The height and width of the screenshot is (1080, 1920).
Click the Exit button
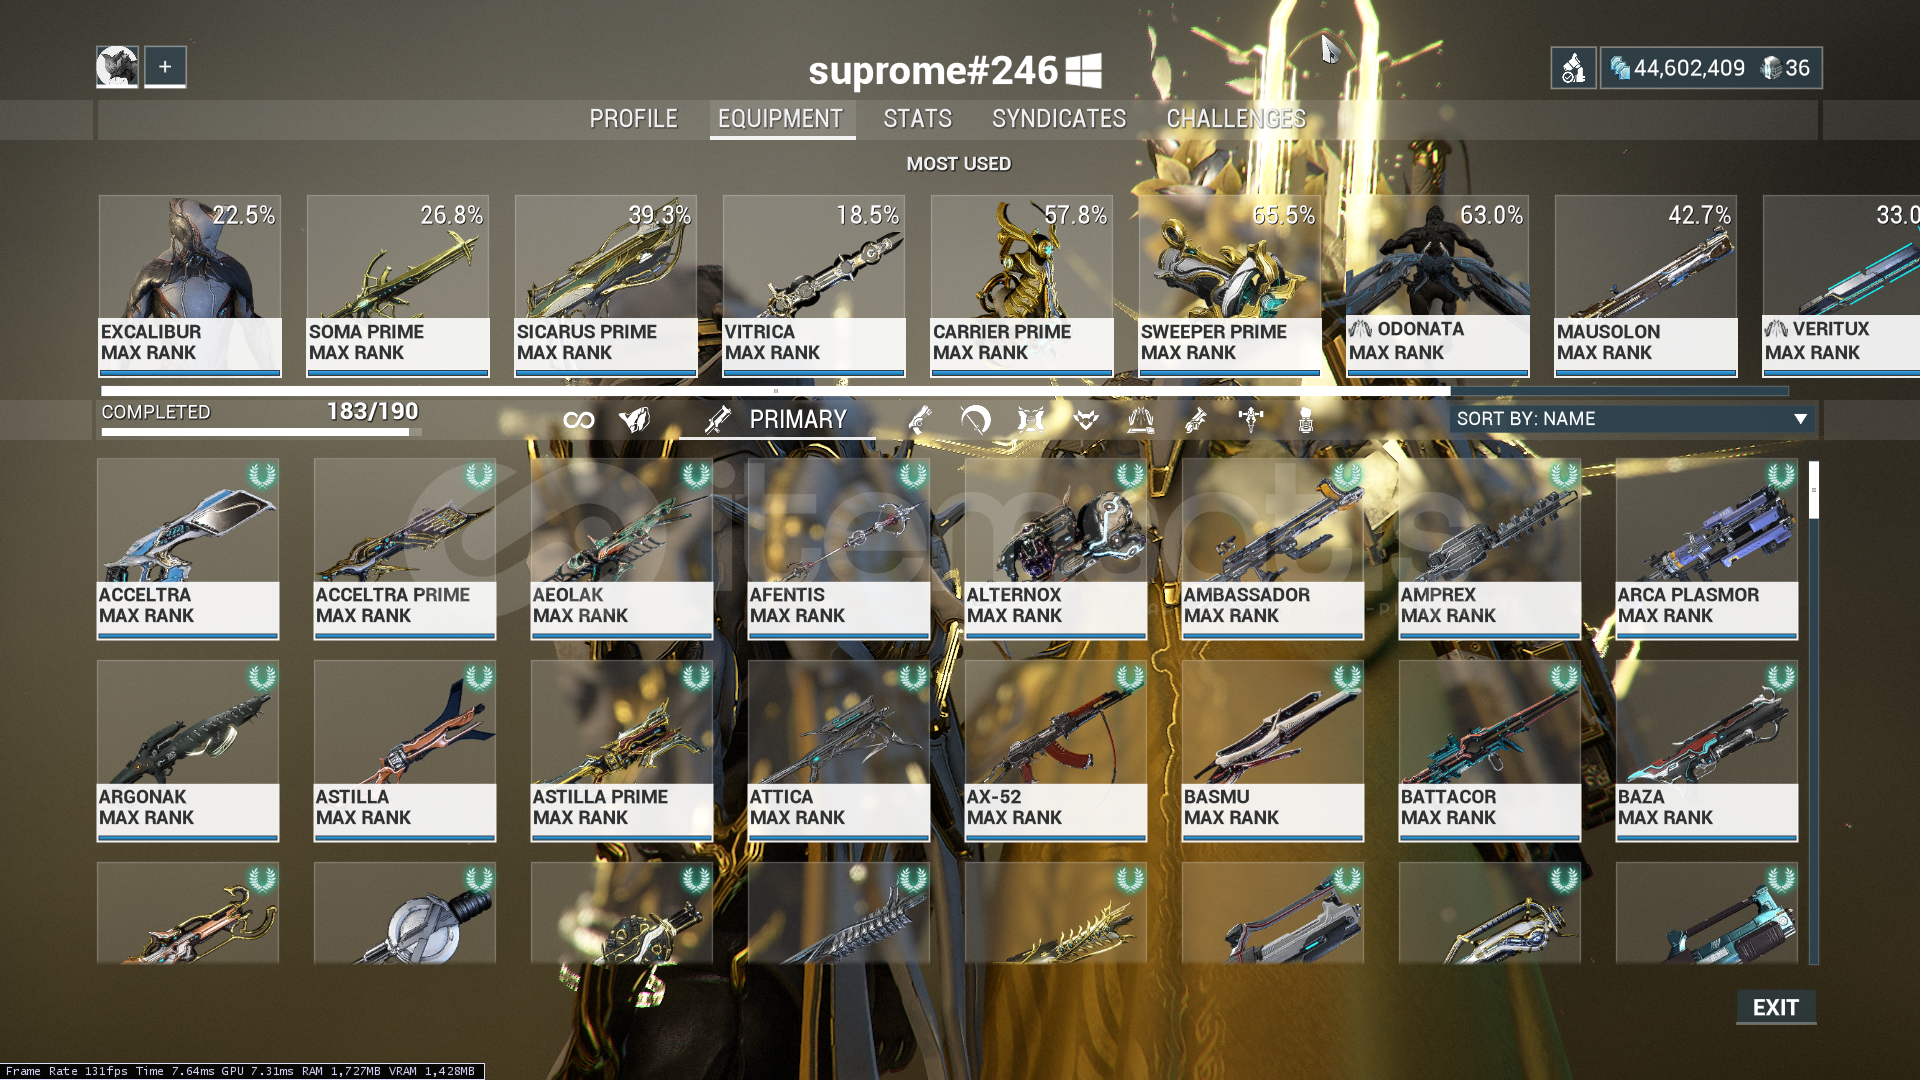[1776, 1007]
